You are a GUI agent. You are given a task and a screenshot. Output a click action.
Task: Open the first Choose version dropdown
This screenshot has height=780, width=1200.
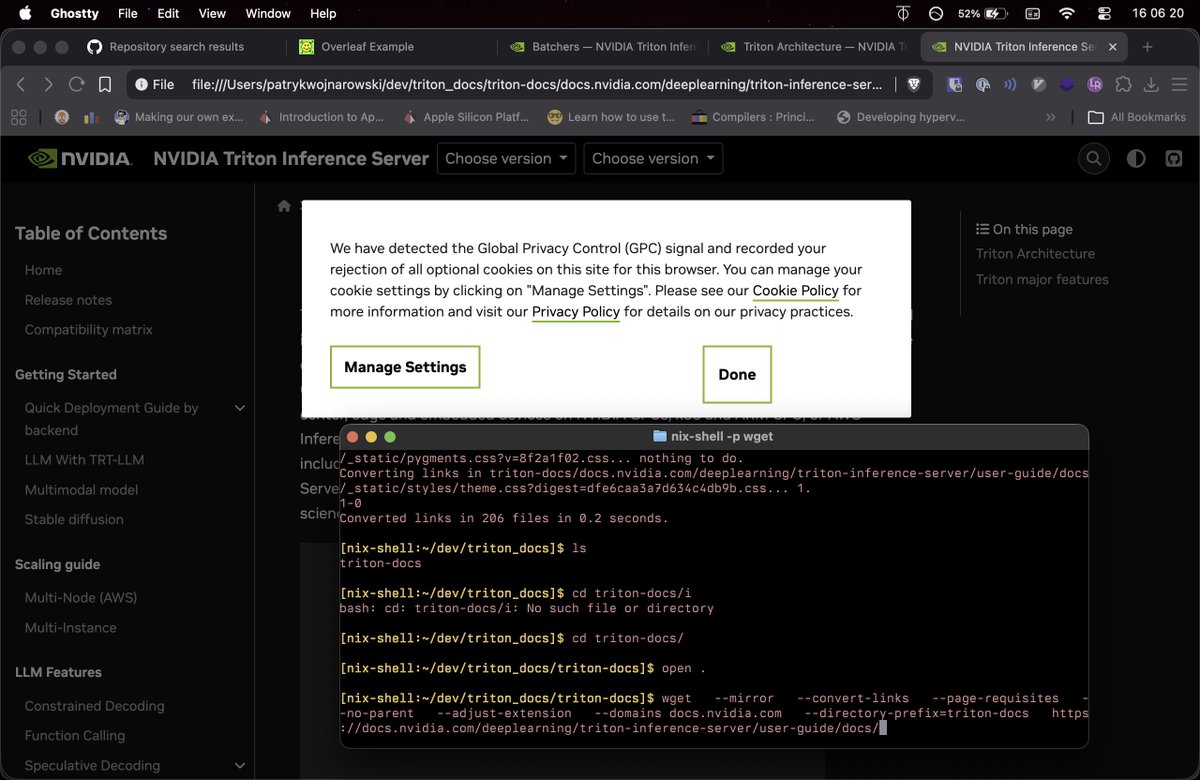506,158
